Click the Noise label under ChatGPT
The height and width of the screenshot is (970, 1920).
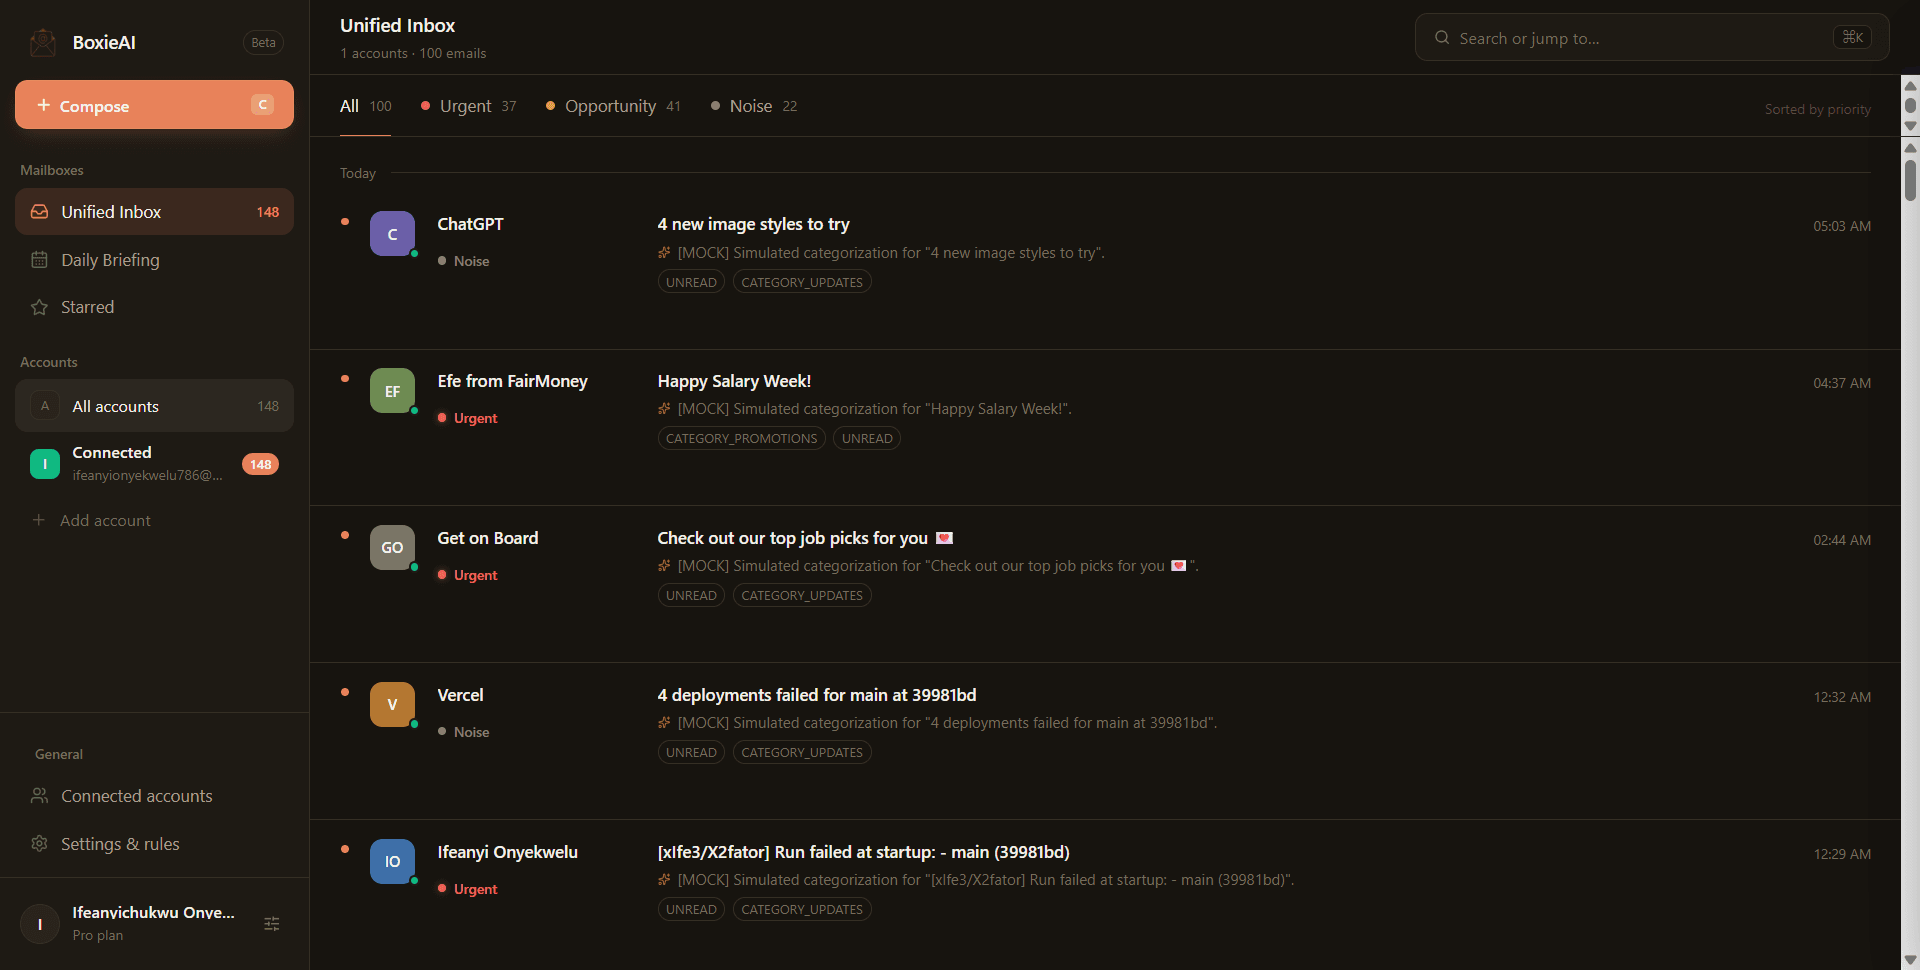(x=463, y=261)
